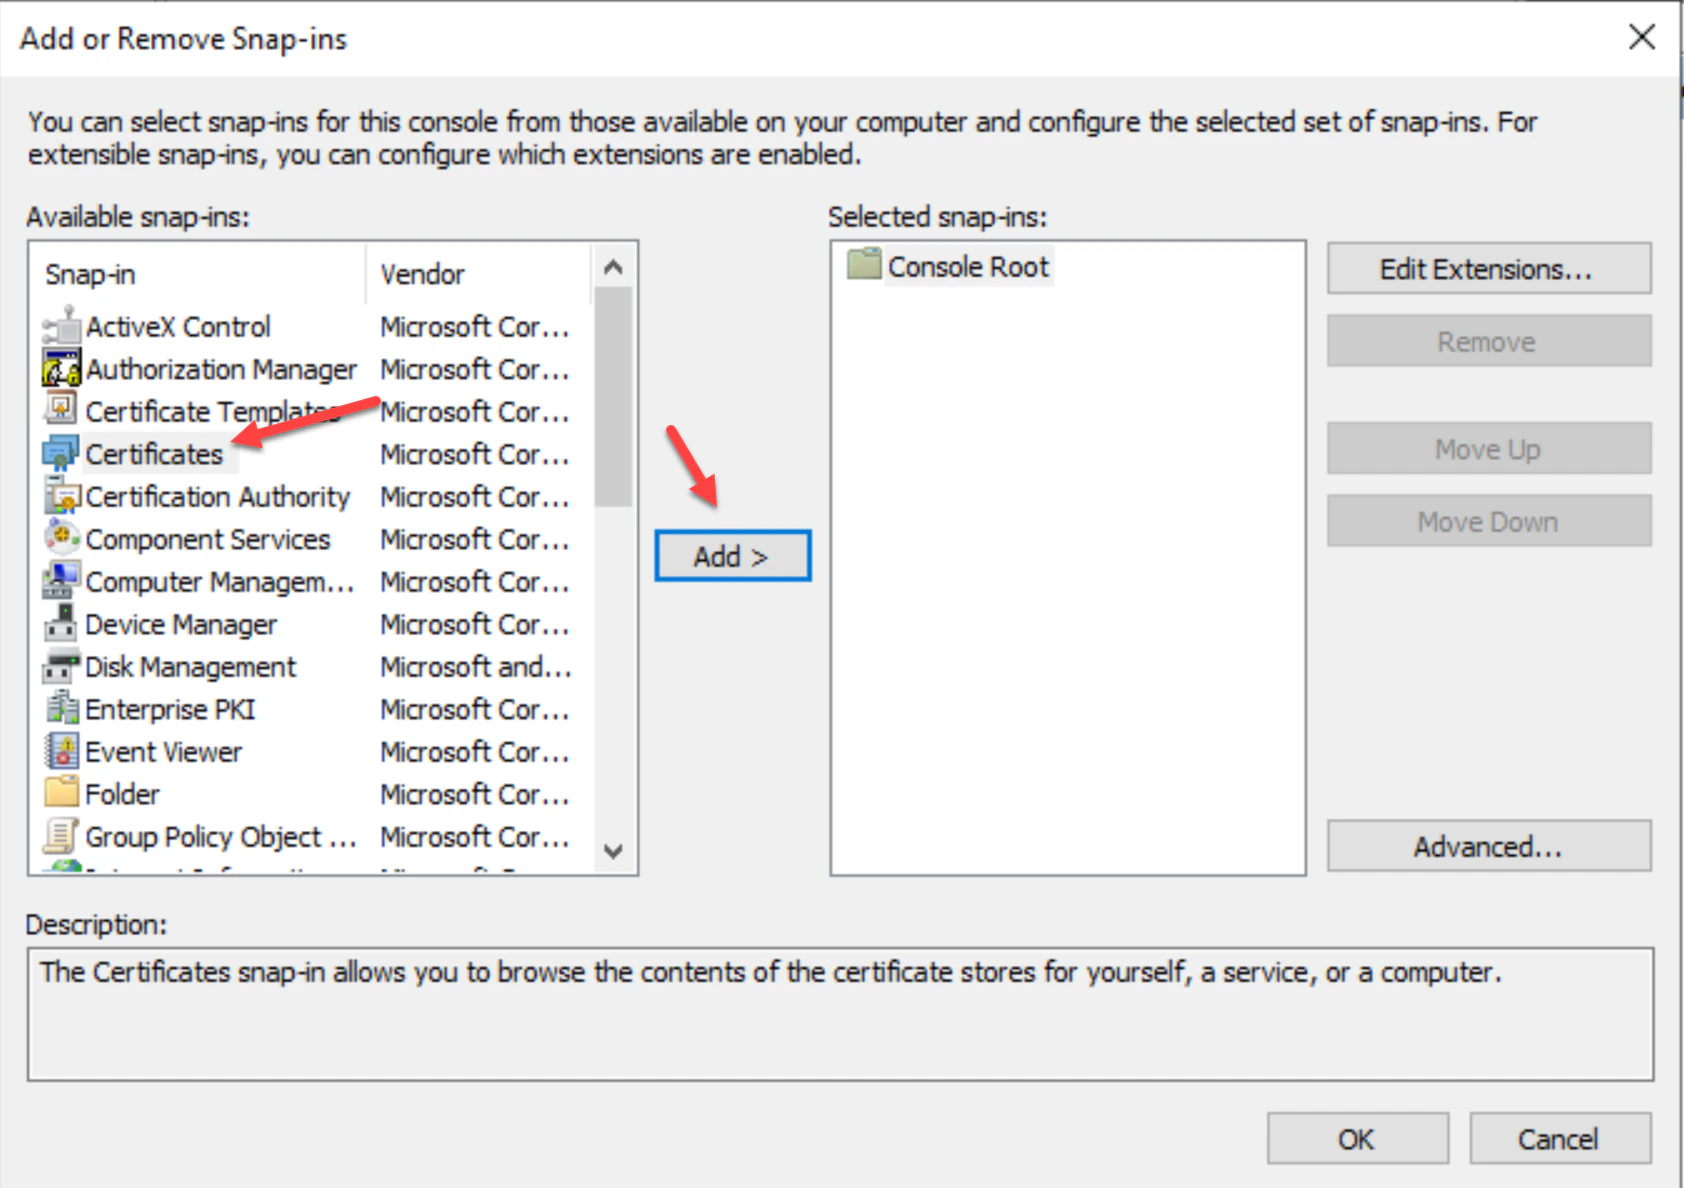Select Event Viewer snap-in

[x=163, y=751]
